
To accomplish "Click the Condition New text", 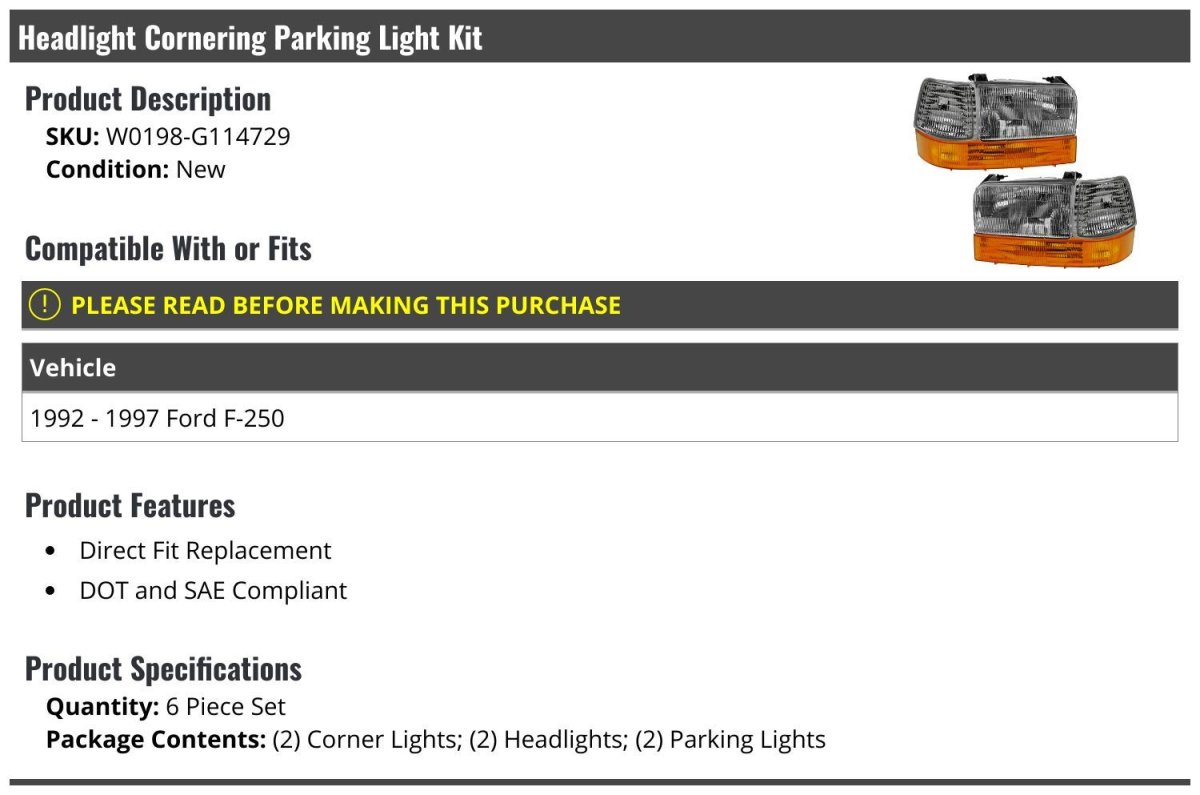I will (x=136, y=169).
